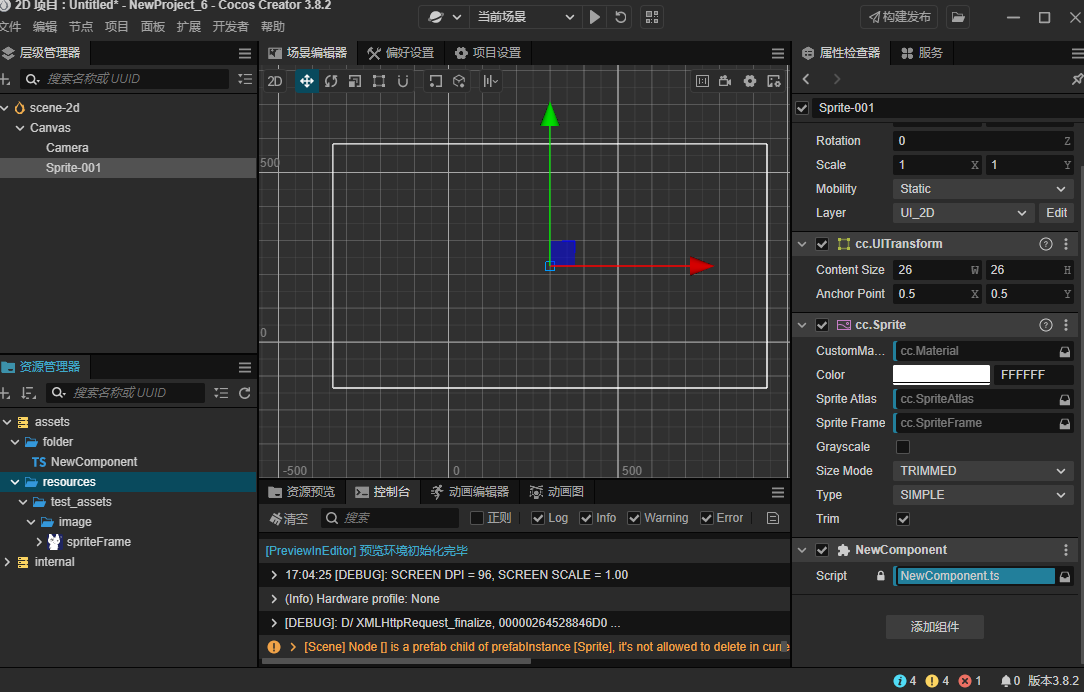The width and height of the screenshot is (1084, 692).
Task: Toggle the Grayscale checkbox
Action: point(903,447)
